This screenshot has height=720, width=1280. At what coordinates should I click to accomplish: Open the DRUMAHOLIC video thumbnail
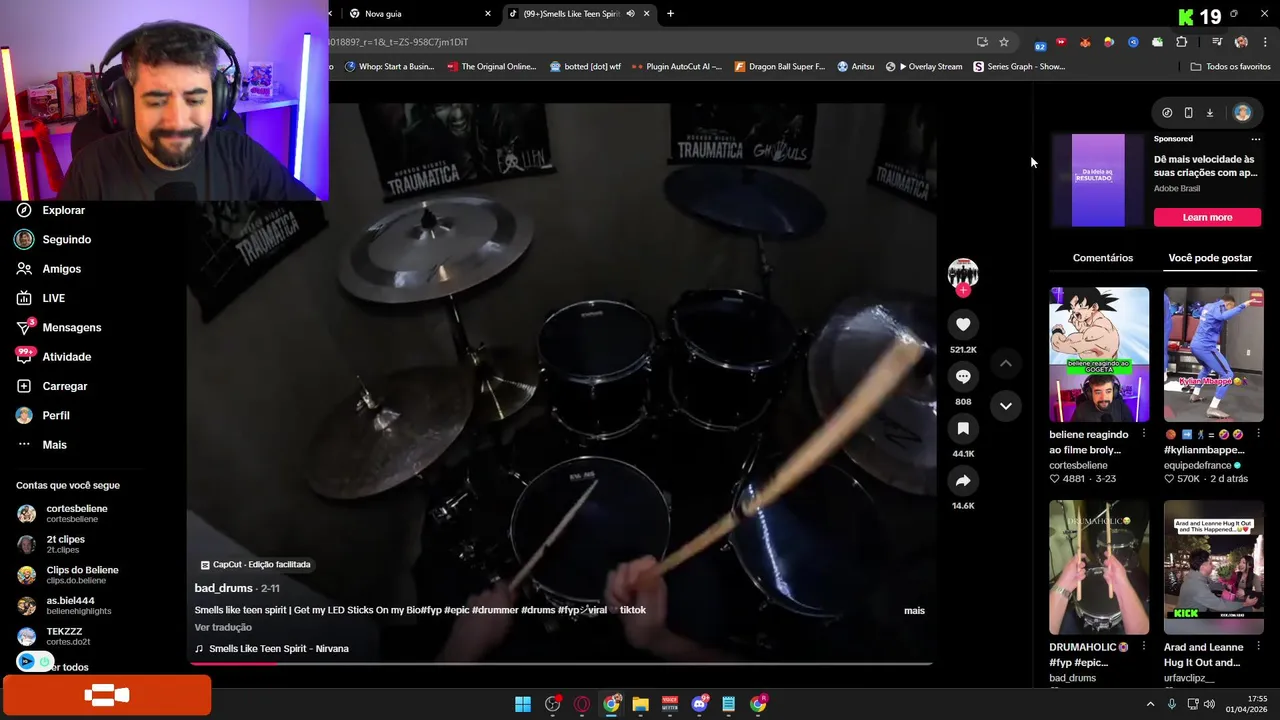[x=1099, y=568]
